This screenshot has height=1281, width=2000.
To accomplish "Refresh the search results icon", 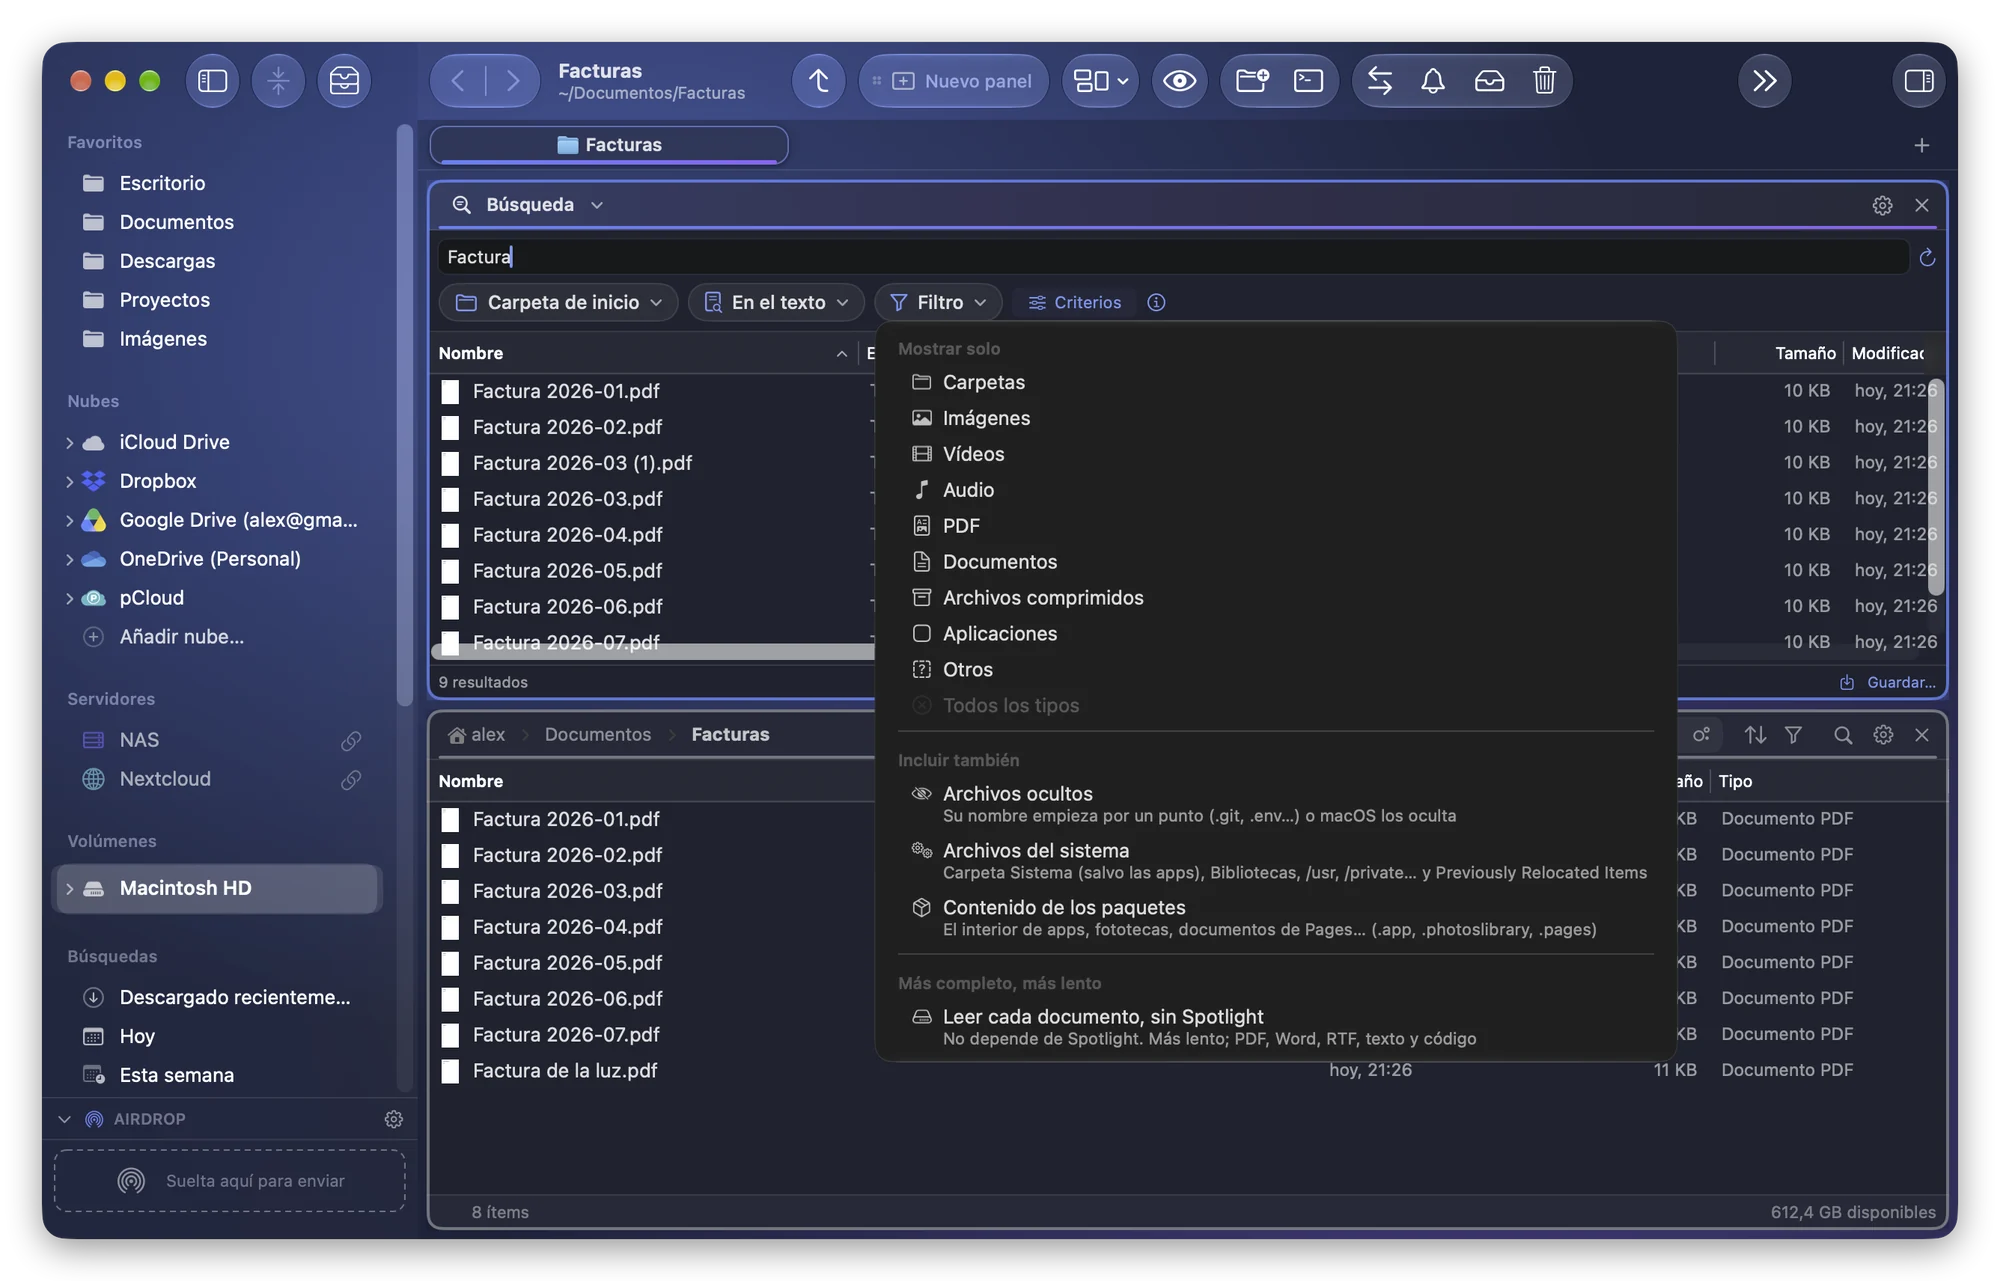I will (x=1927, y=258).
